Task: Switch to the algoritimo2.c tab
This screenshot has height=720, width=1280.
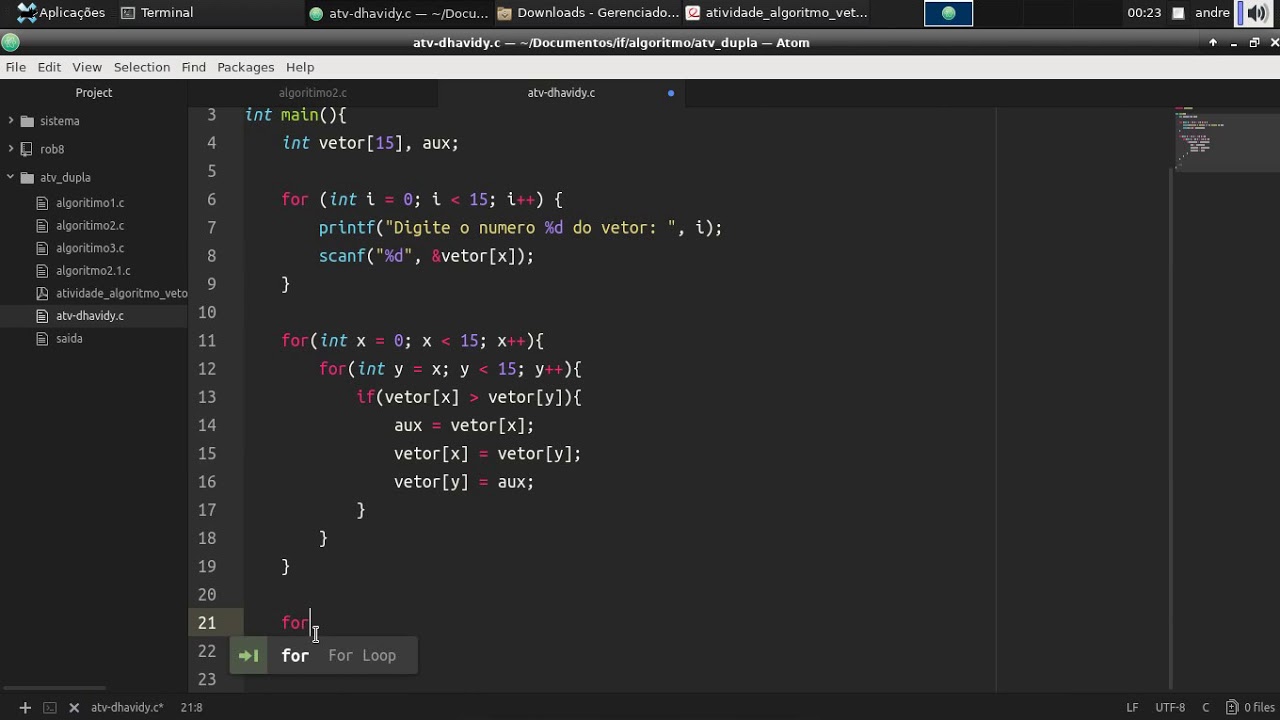Action: [313, 92]
